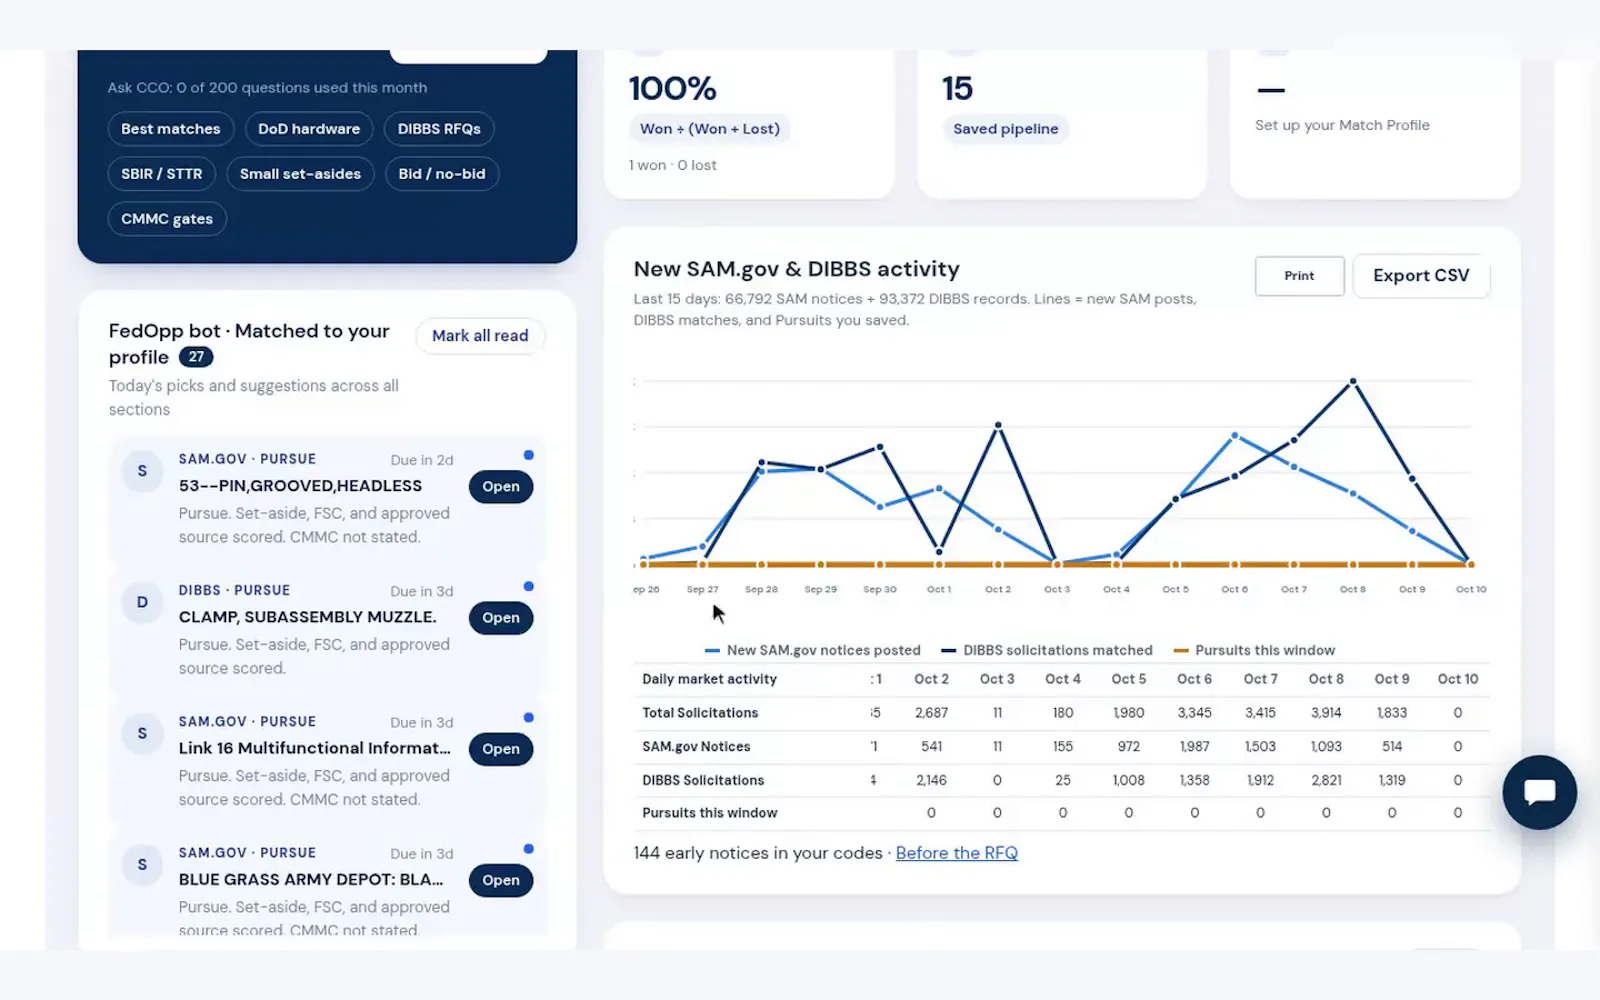Image resolution: width=1600 pixels, height=1000 pixels.
Task: Click the DIBBS · PURSUE label
Action: [x=234, y=590]
